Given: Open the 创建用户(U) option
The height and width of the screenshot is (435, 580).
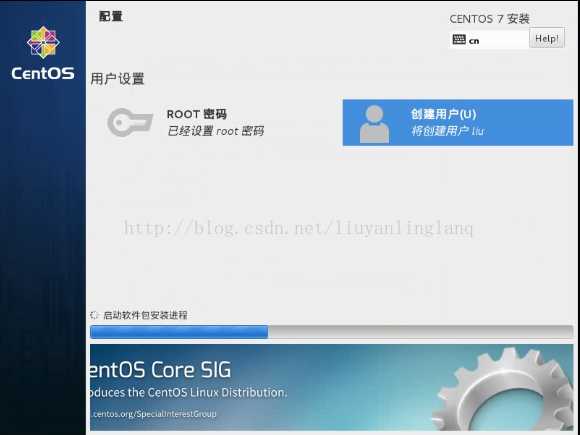Looking at the screenshot, I should tap(458, 123).
